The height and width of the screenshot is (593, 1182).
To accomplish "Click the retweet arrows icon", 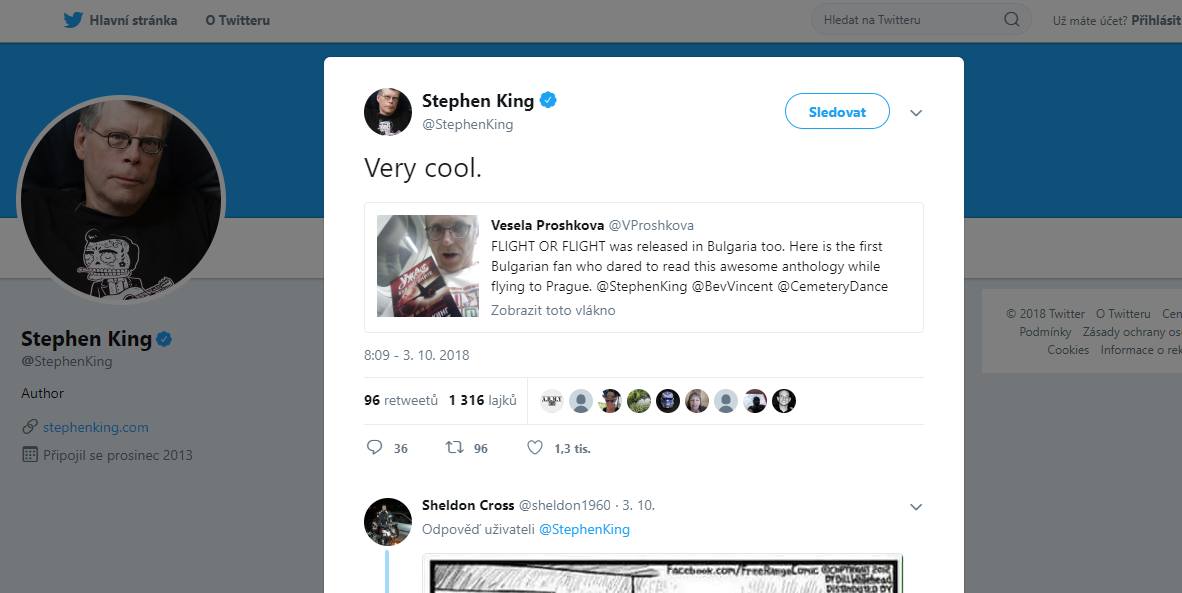I will (x=454, y=448).
